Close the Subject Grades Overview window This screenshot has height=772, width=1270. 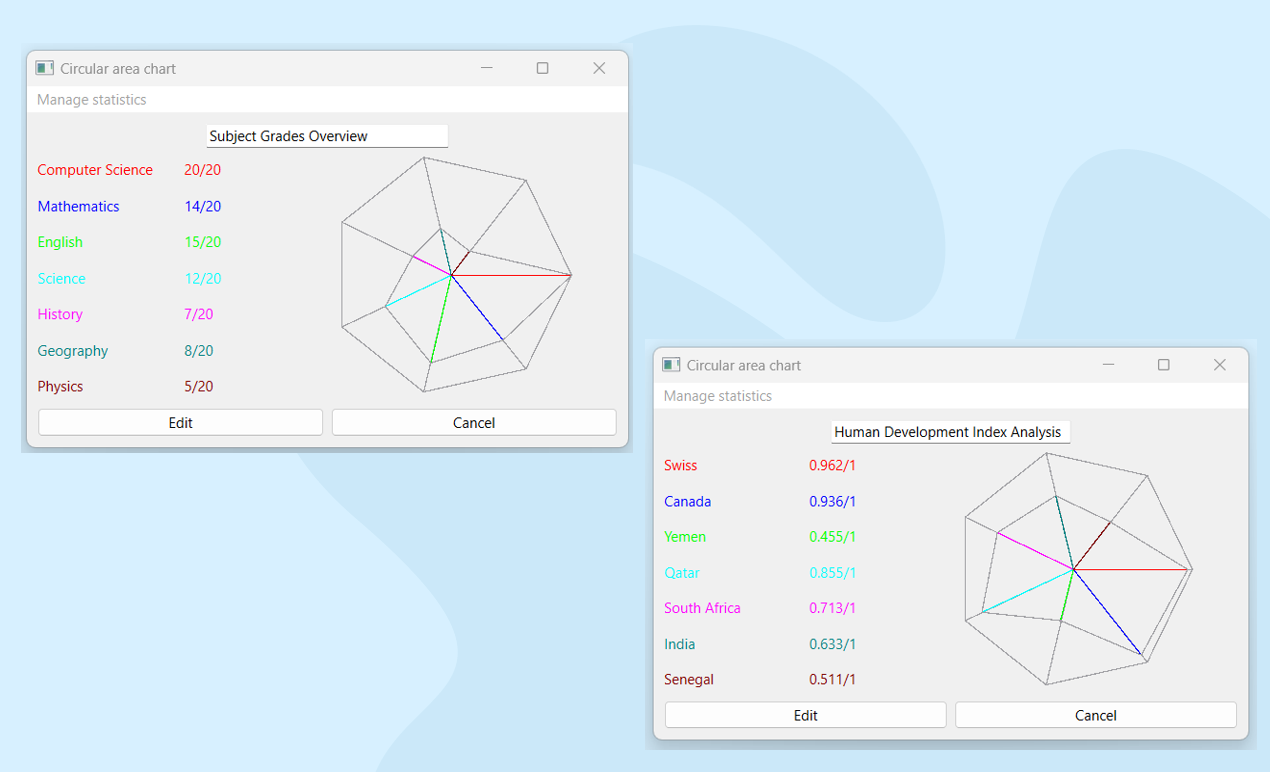[599, 68]
